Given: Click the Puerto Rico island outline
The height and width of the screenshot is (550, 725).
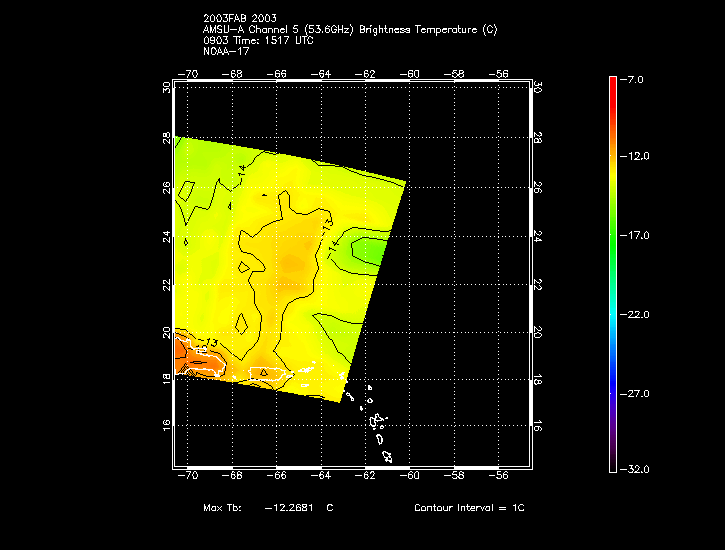Looking at the screenshot, I should point(278,373).
